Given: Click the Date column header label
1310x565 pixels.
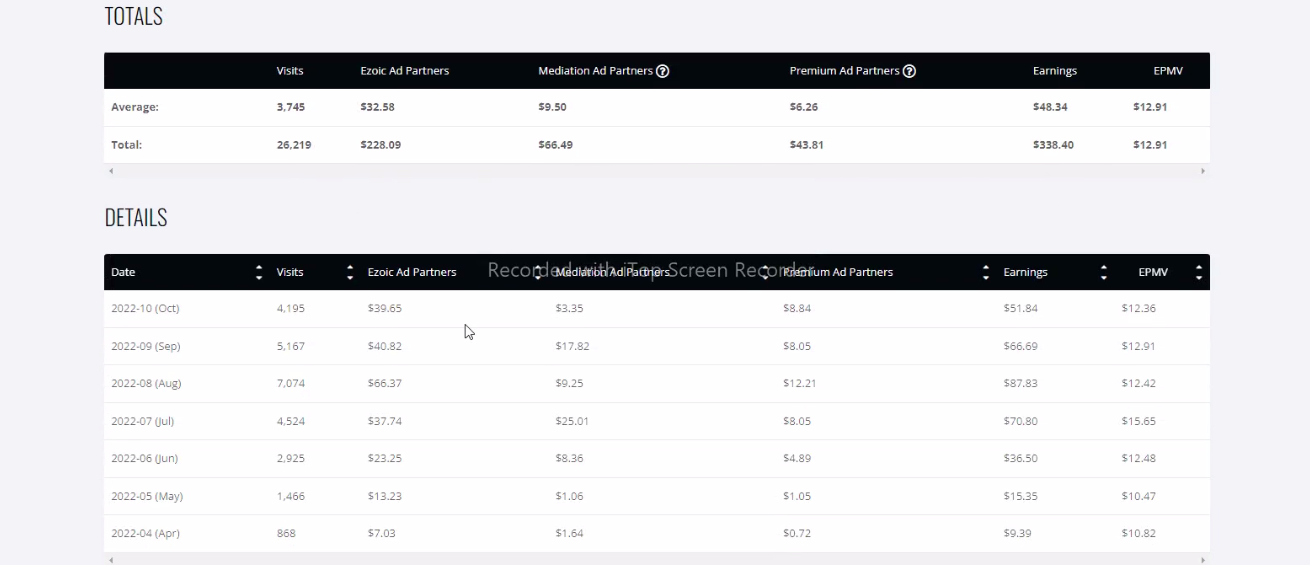Looking at the screenshot, I should (123, 272).
